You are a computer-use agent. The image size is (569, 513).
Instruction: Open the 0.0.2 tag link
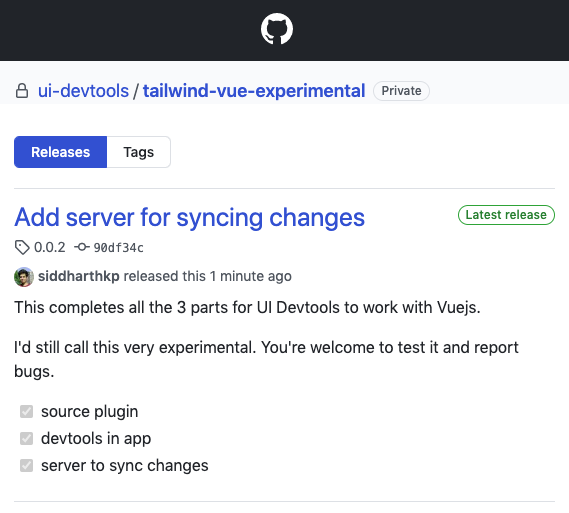tap(50, 247)
